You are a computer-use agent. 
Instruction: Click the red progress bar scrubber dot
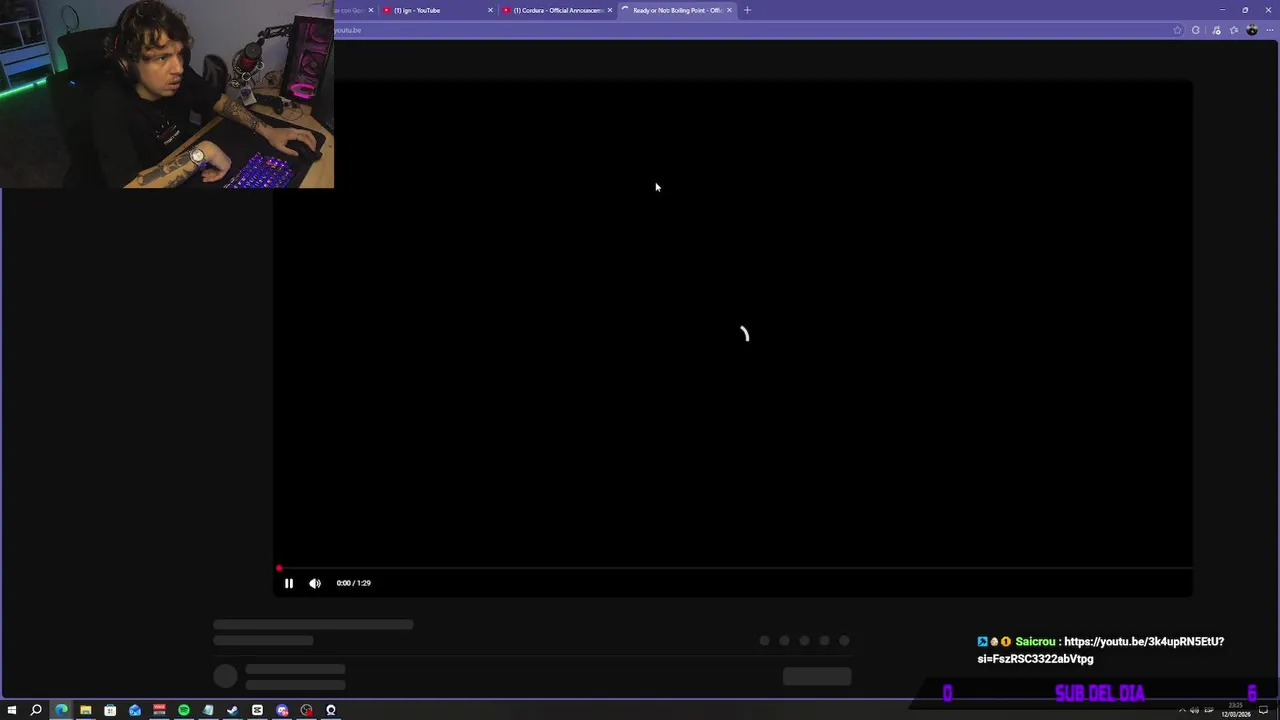[x=279, y=568]
